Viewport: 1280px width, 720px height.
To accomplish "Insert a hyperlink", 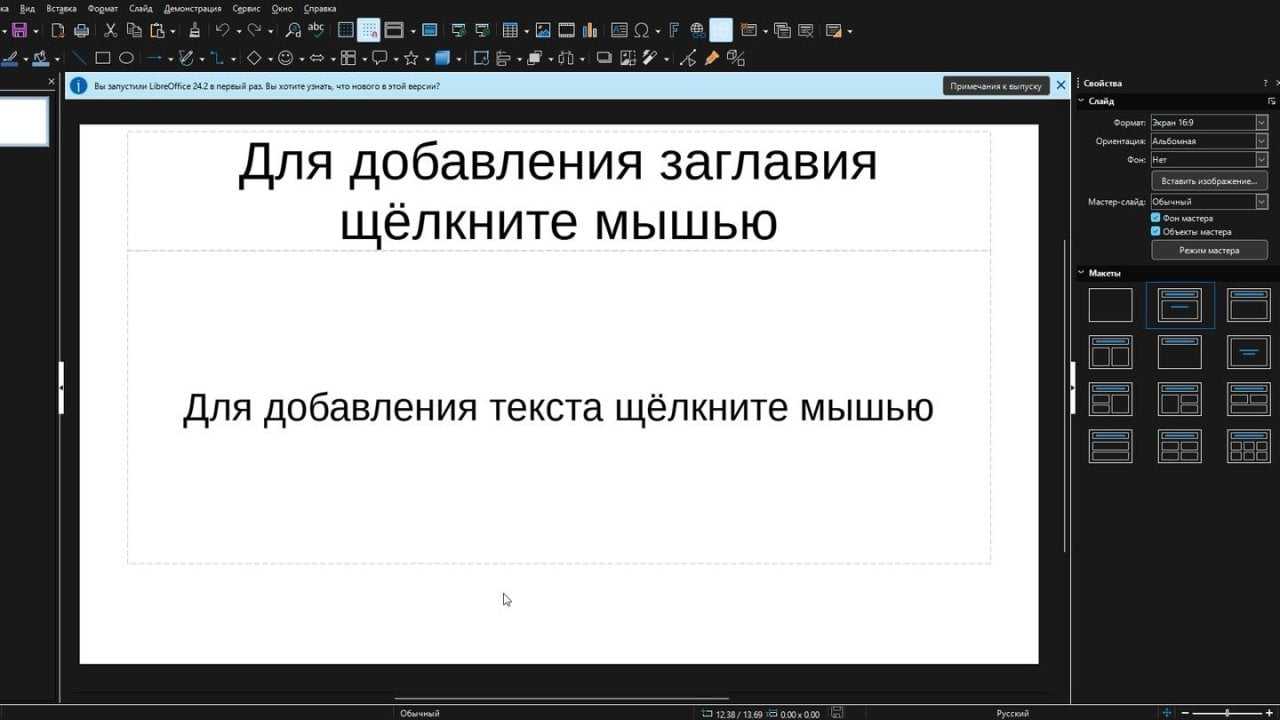I will pyautogui.click(x=697, y=30).
